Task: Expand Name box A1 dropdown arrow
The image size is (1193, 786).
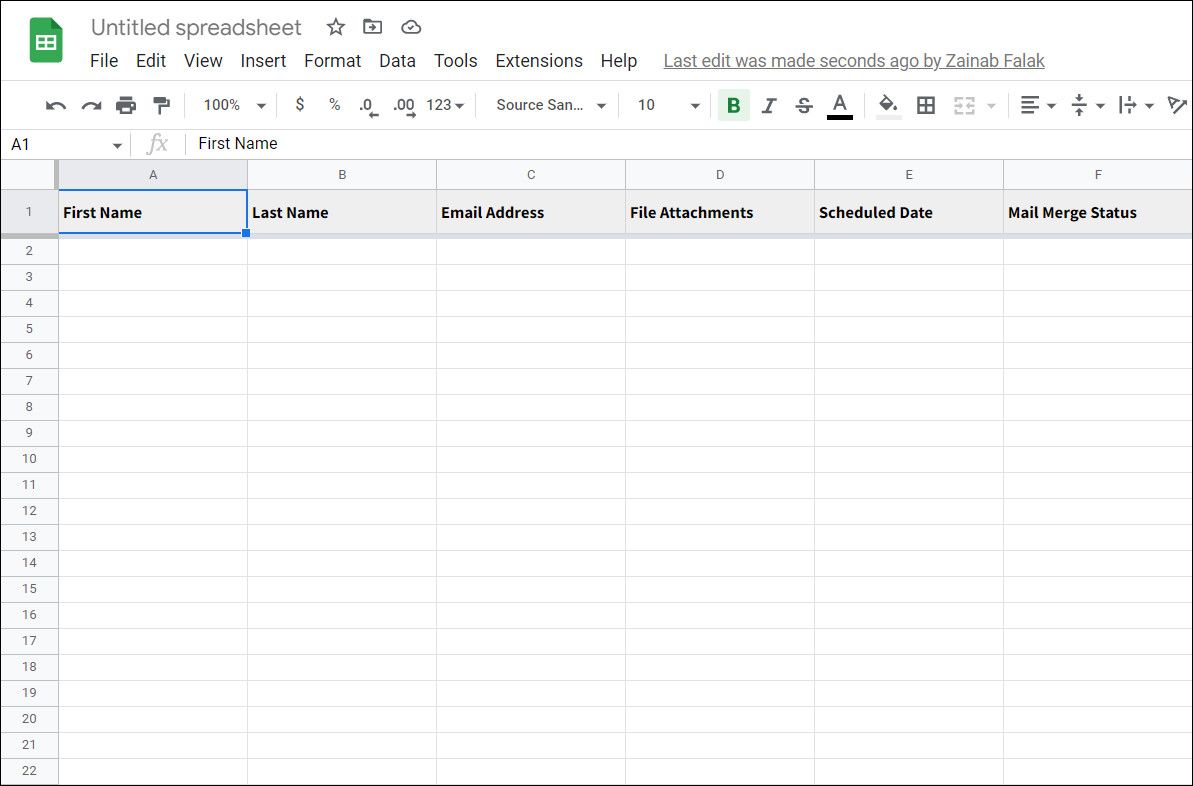Action: click(117, 145)
